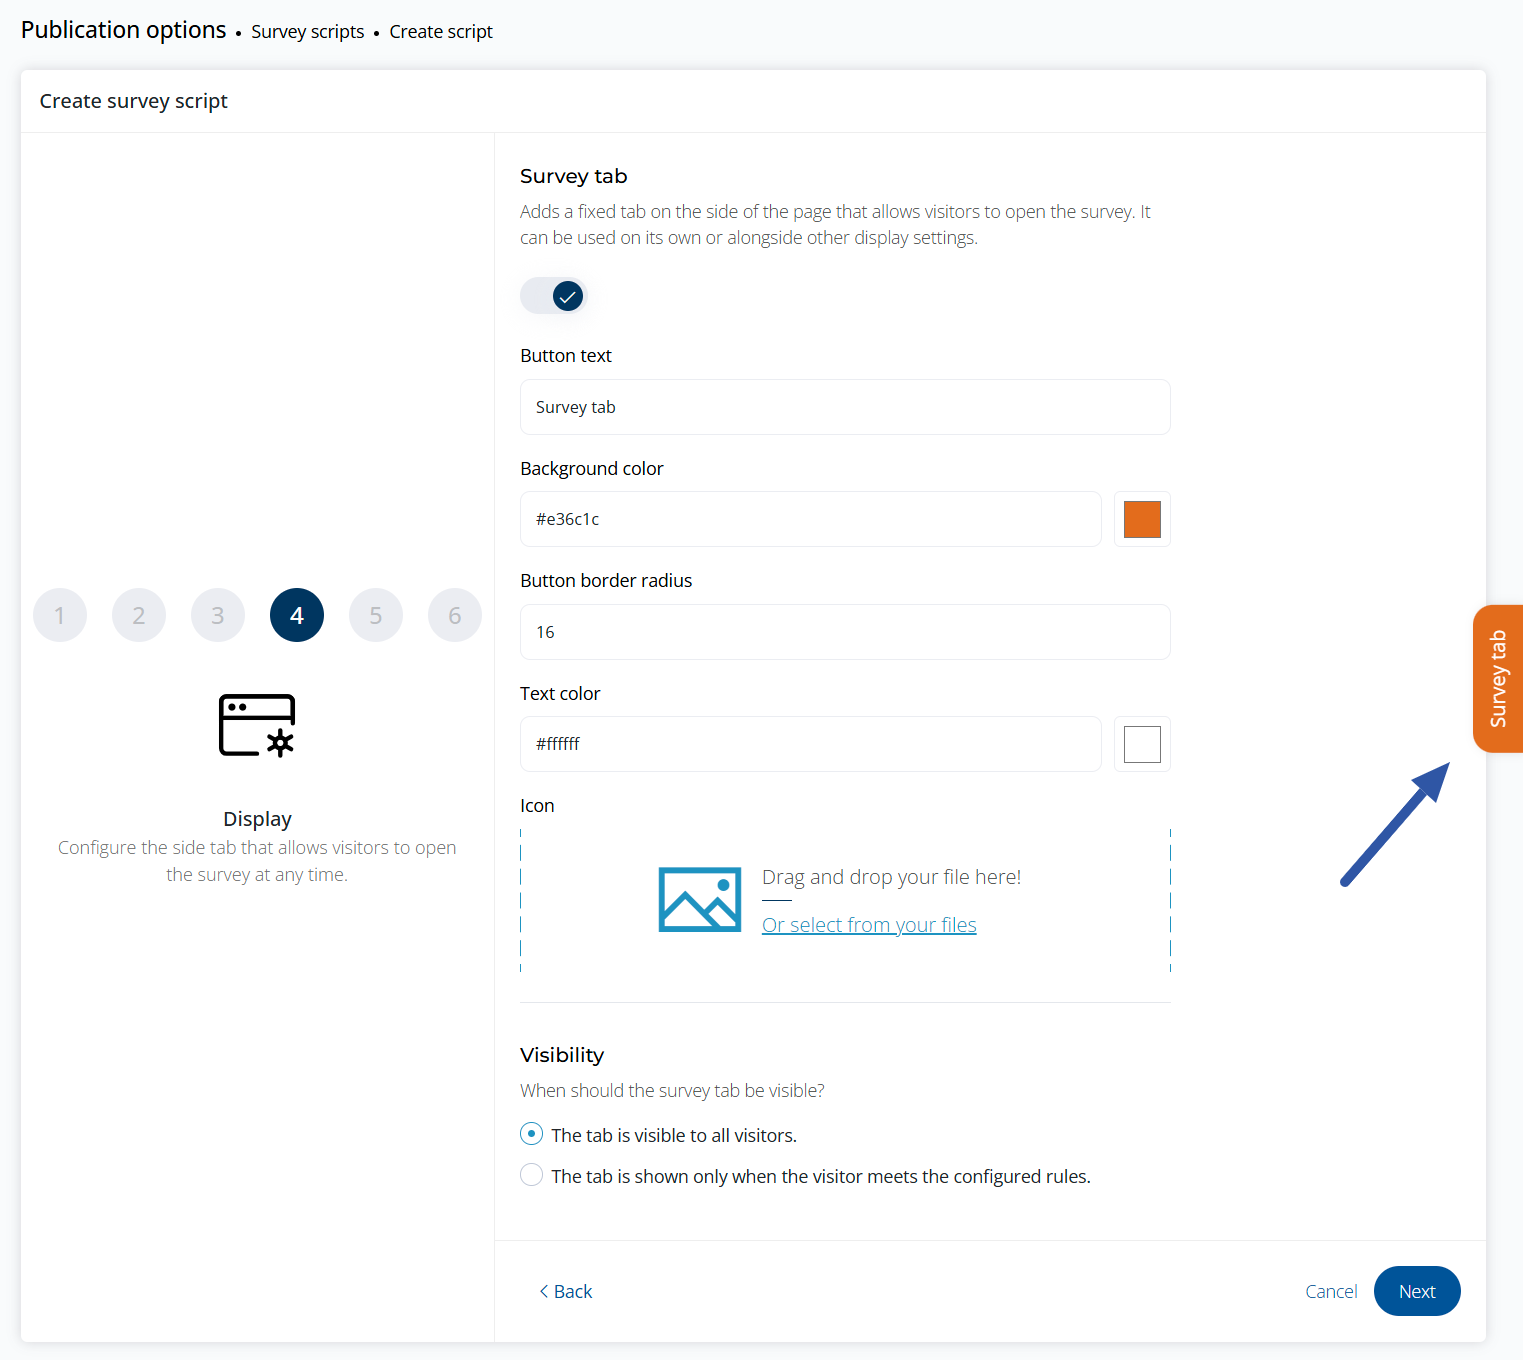Go to step 2 of the wizard
Viewport: 1523px width, 1360px height.
(x=139, y=615)
